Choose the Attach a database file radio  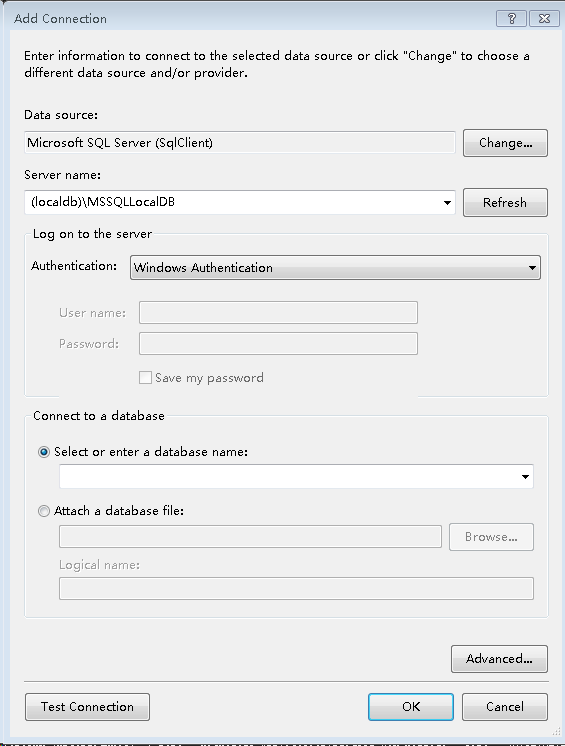44,511
